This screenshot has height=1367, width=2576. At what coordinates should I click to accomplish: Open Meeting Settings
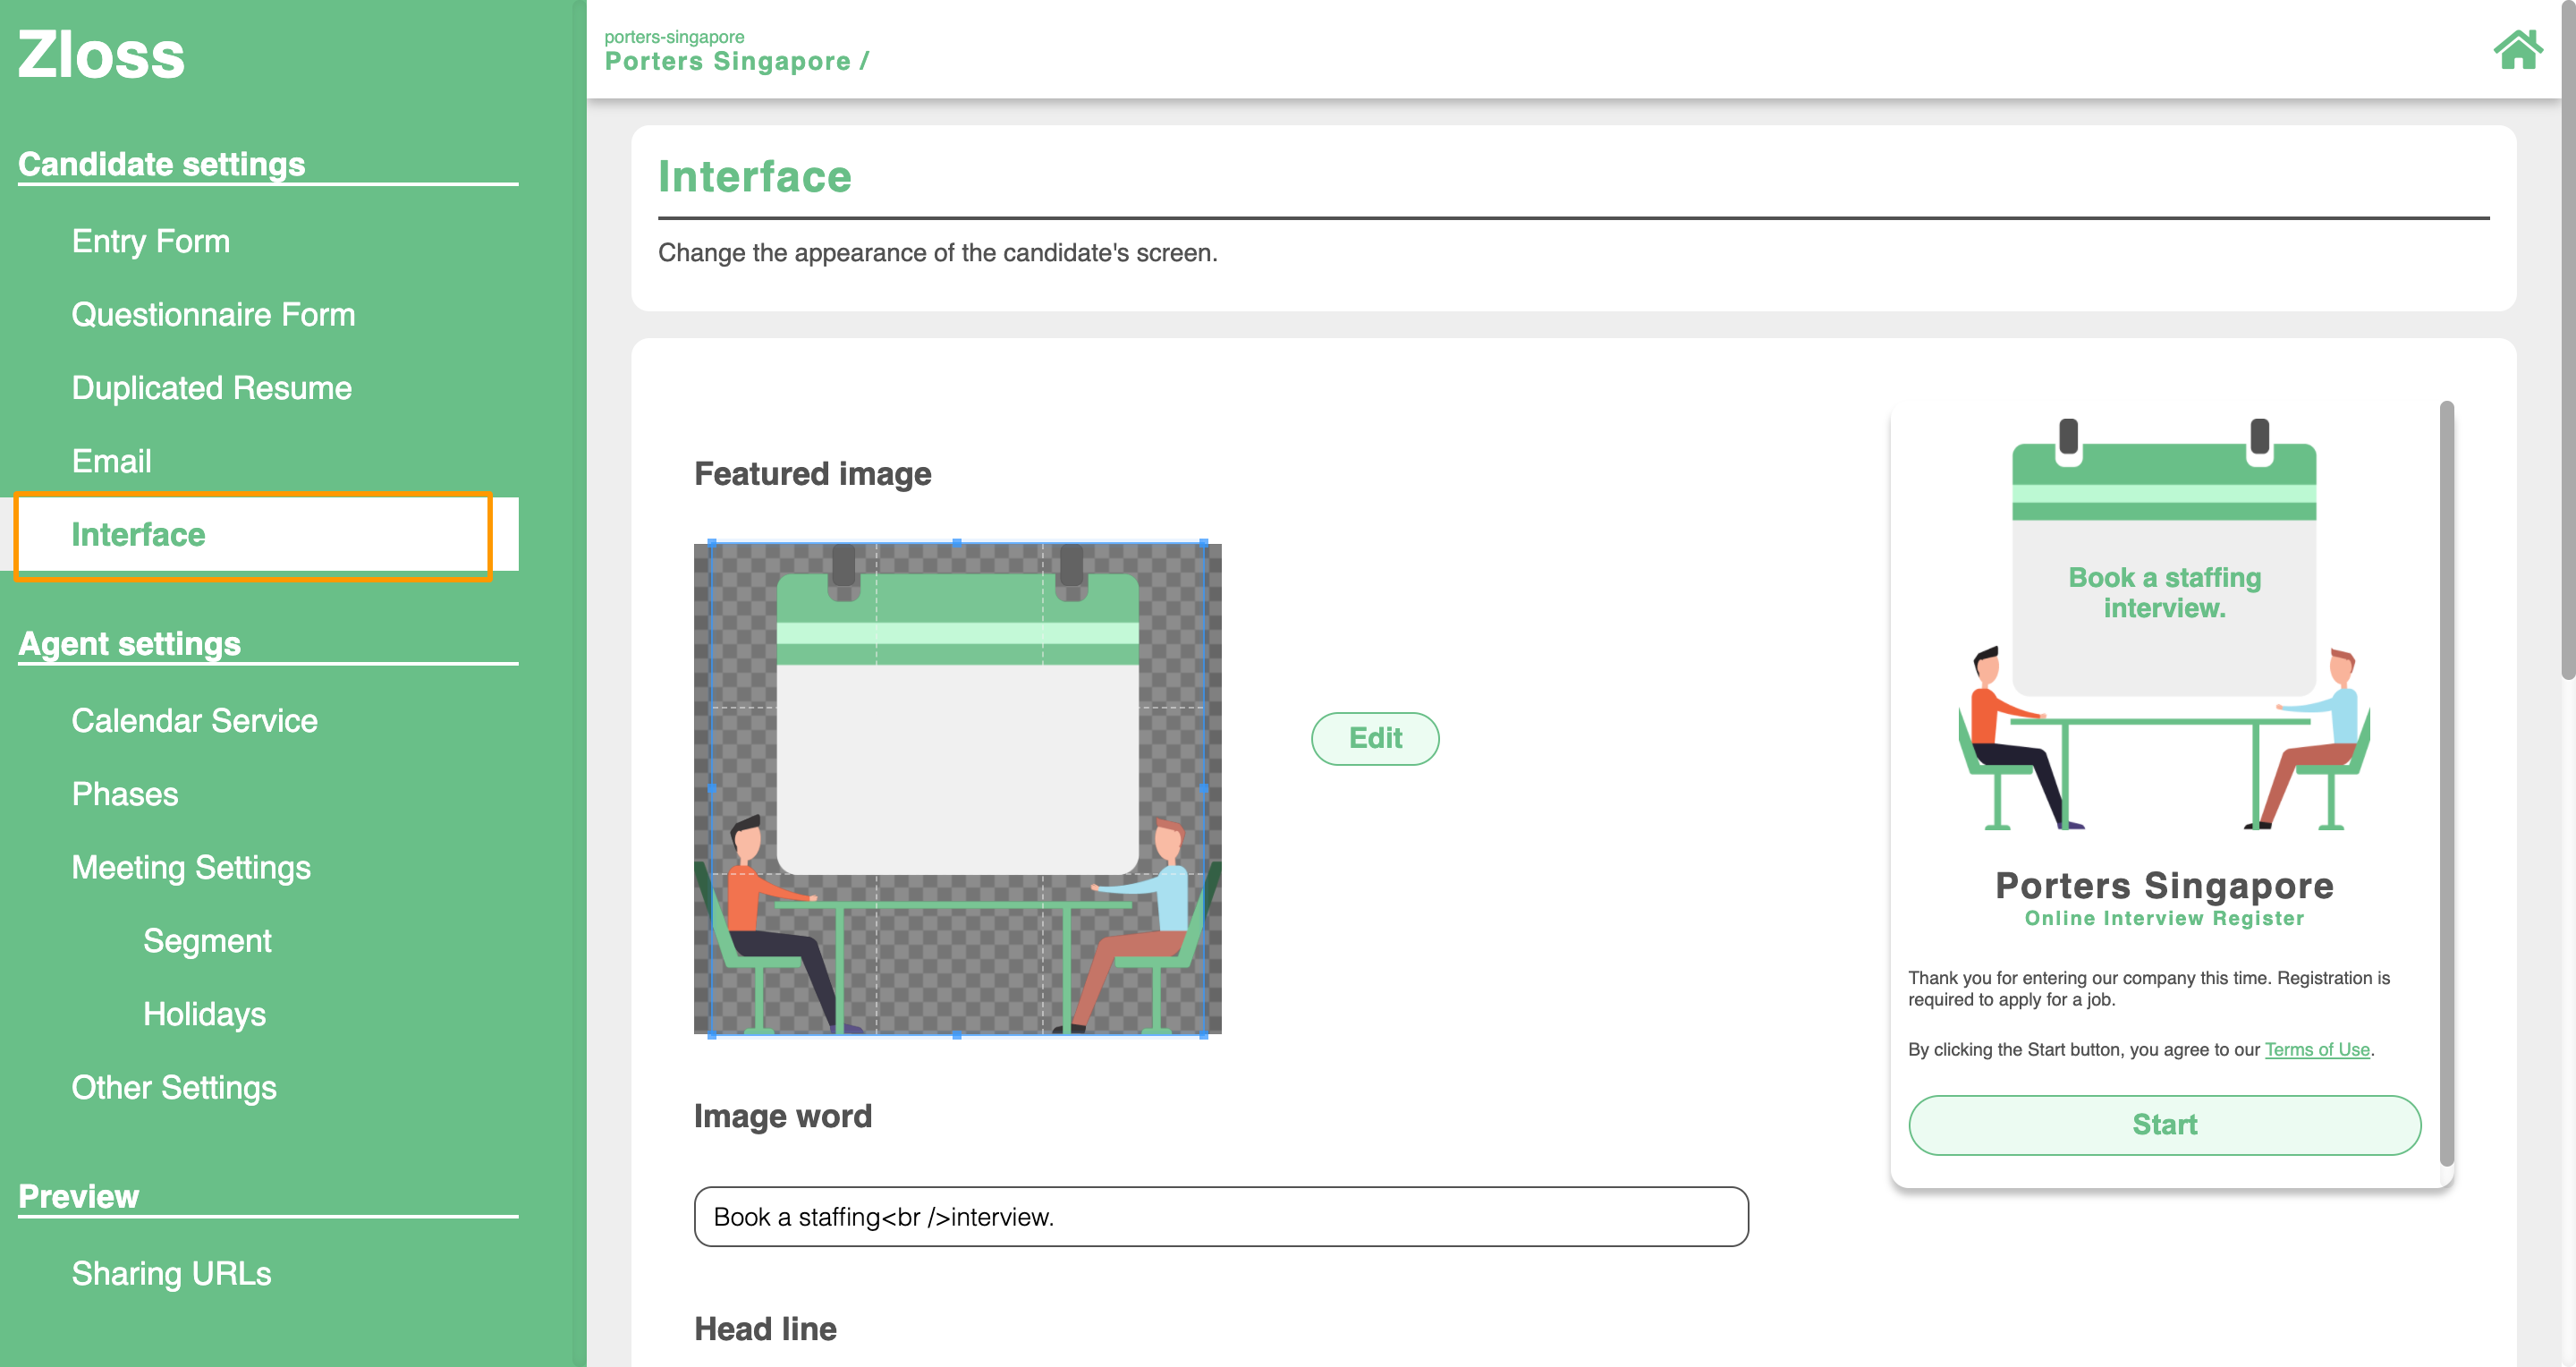(191, 868)
